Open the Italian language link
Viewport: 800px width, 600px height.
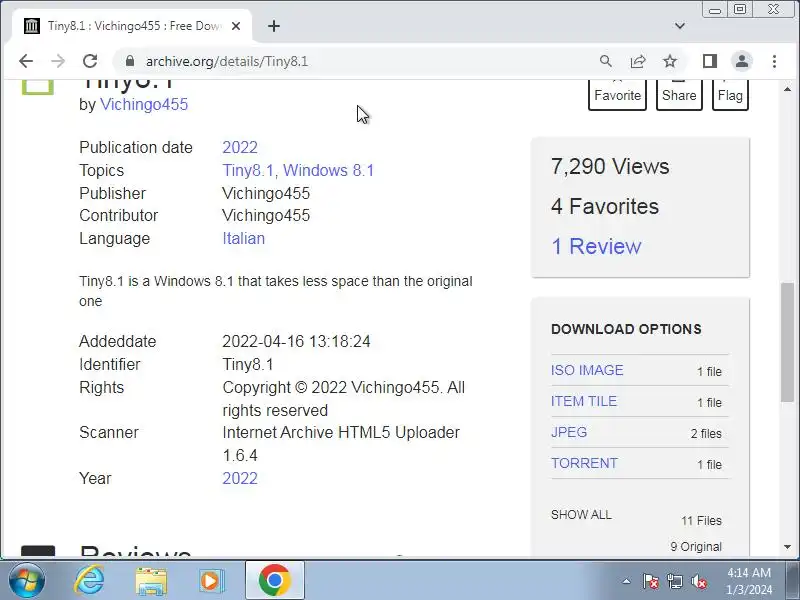point(243,238)
